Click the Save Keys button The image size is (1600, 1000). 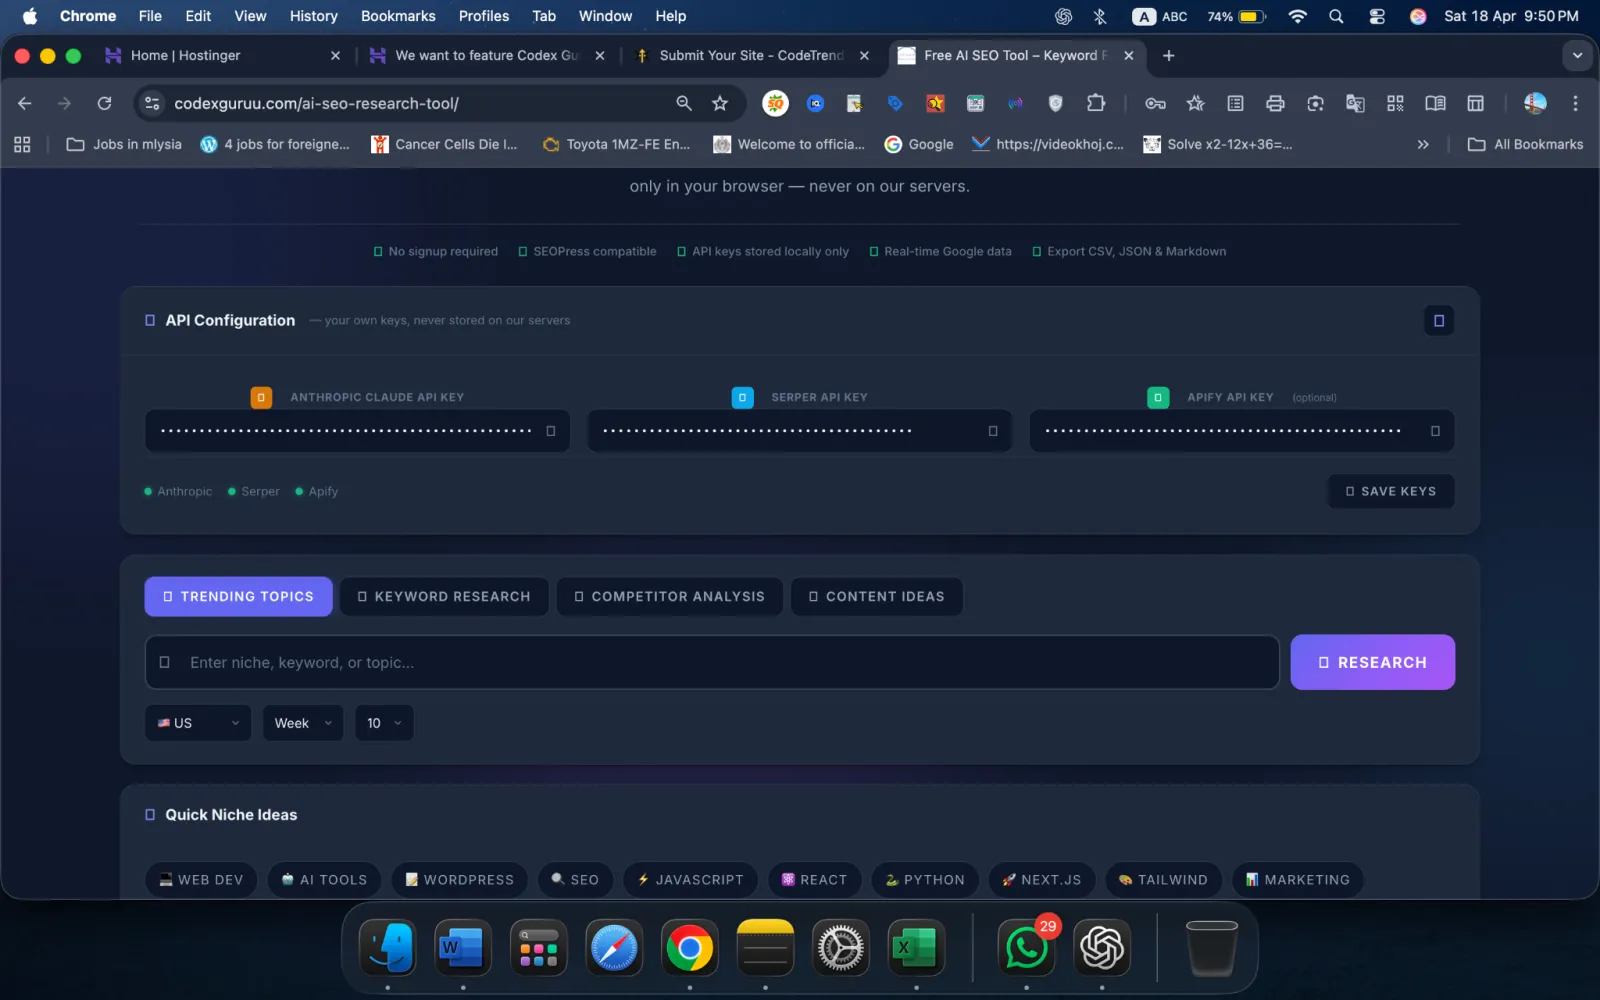(x=1390, y=491)
